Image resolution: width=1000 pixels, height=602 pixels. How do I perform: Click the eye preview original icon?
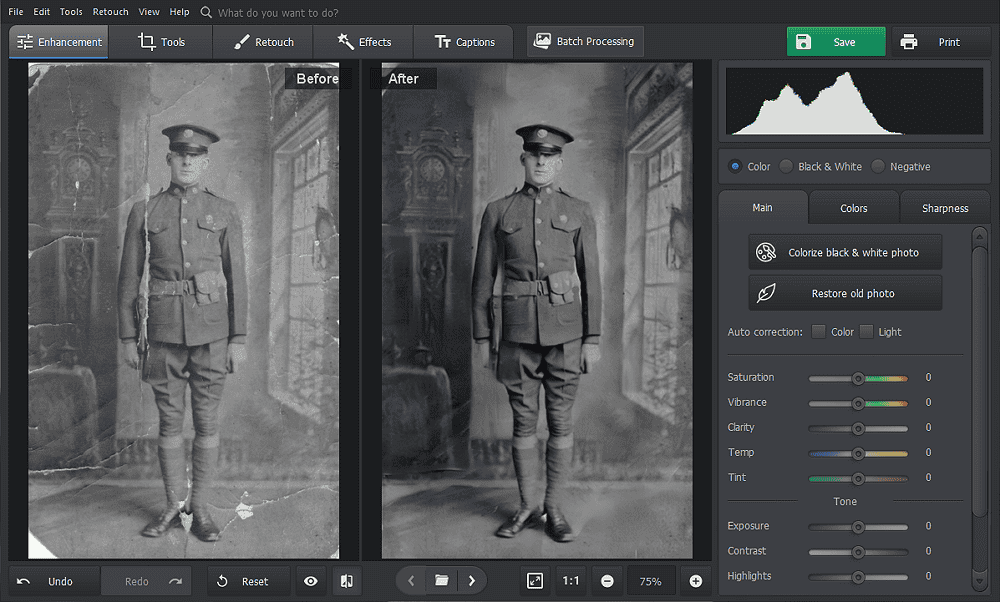[x=311, y=581]
